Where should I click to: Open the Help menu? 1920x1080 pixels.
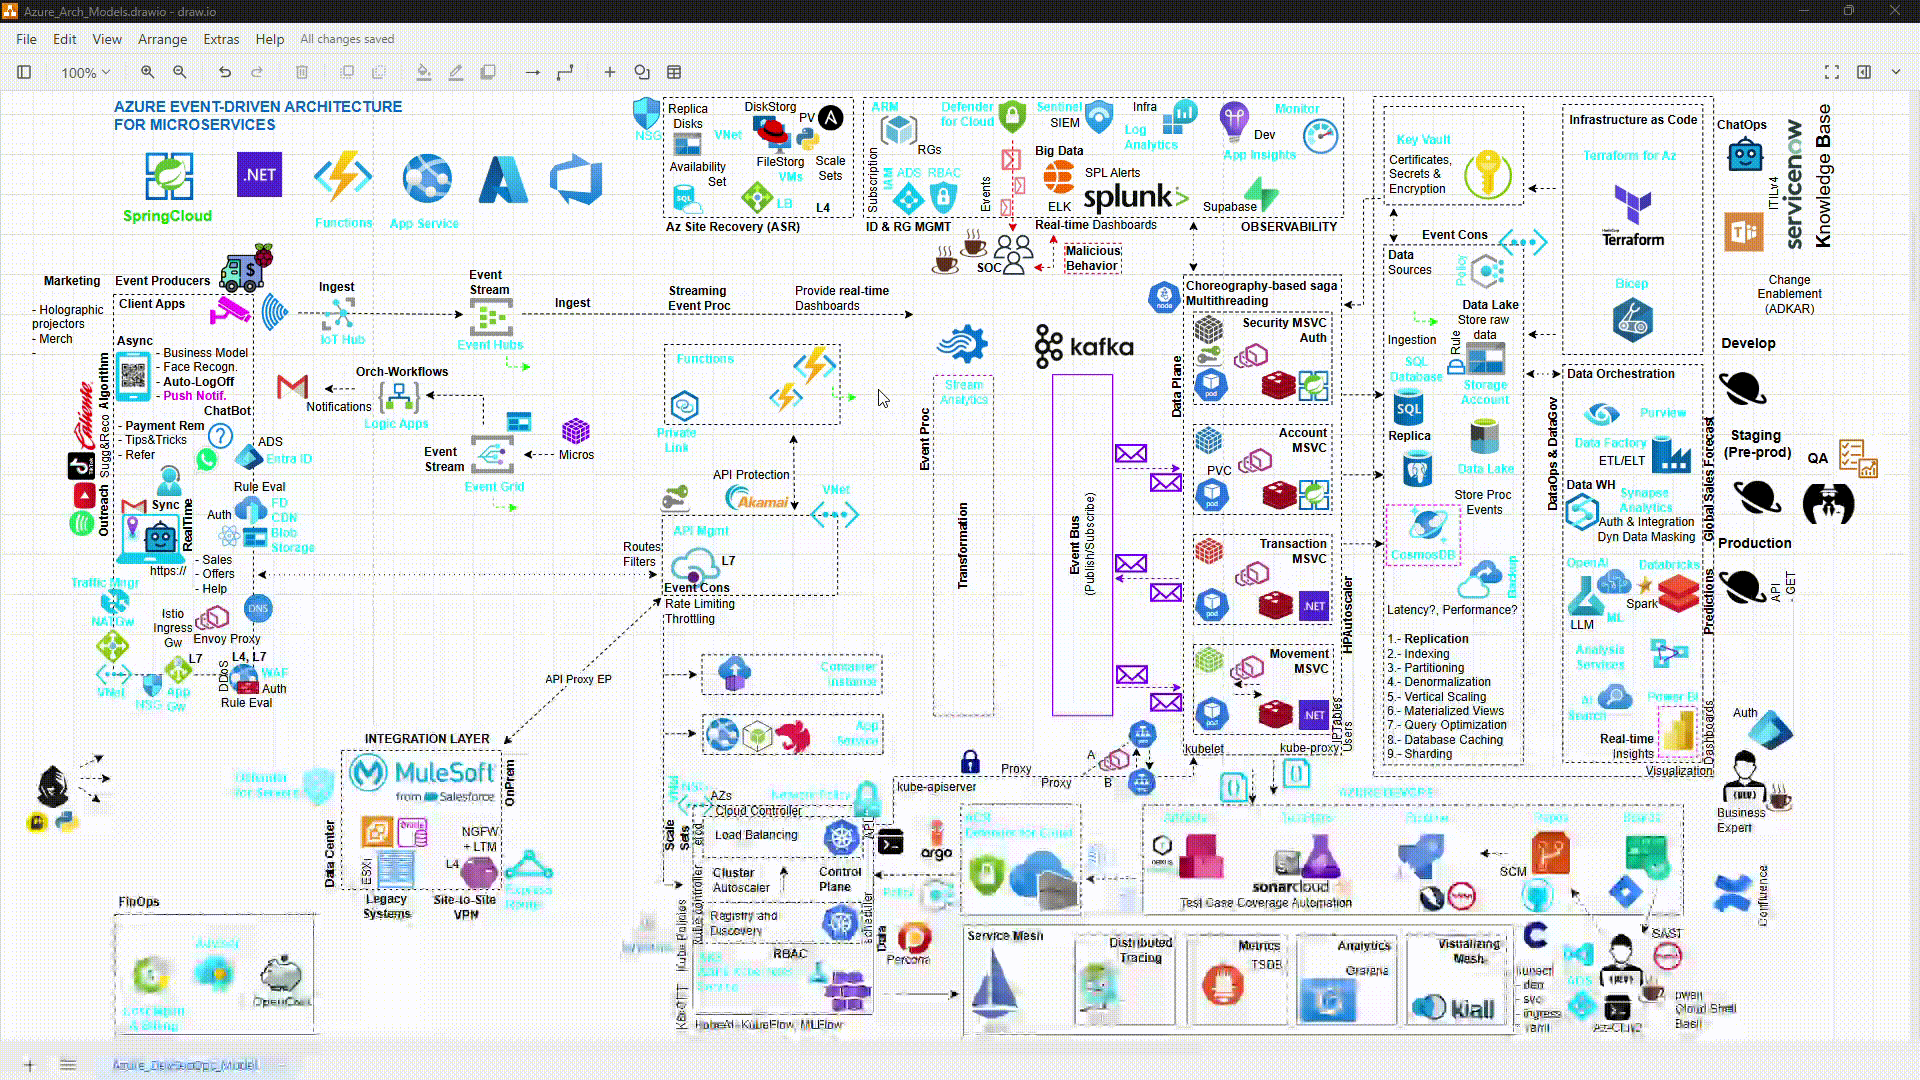[270, 39]
